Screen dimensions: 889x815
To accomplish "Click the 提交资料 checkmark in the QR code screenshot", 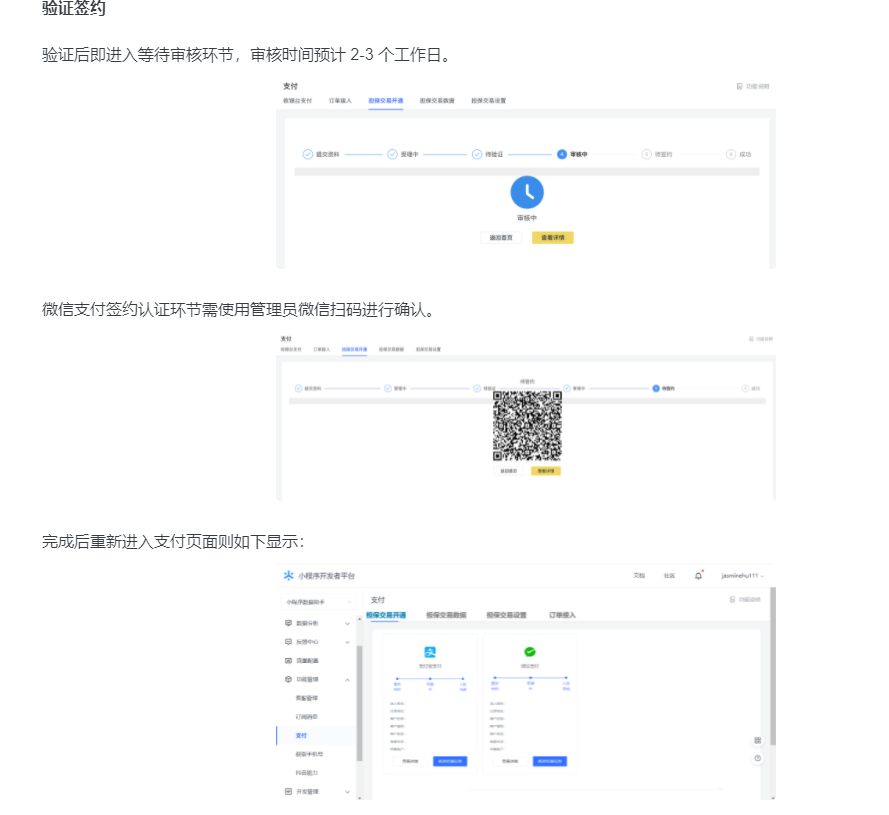I will click(298, 389).
